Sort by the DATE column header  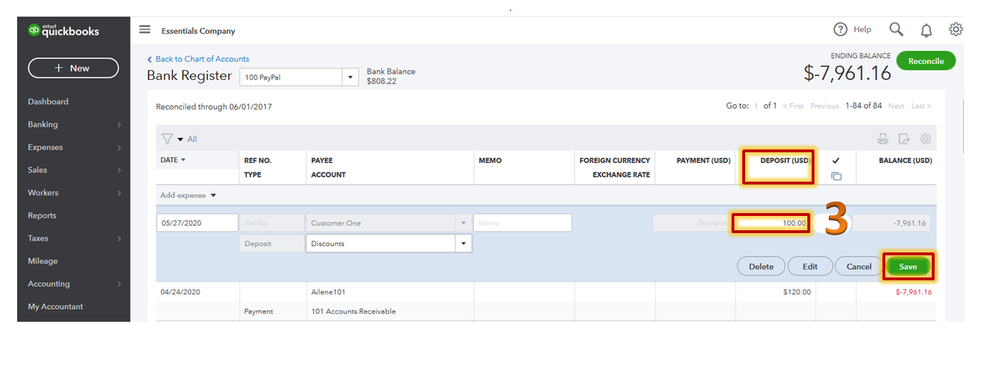173,160
